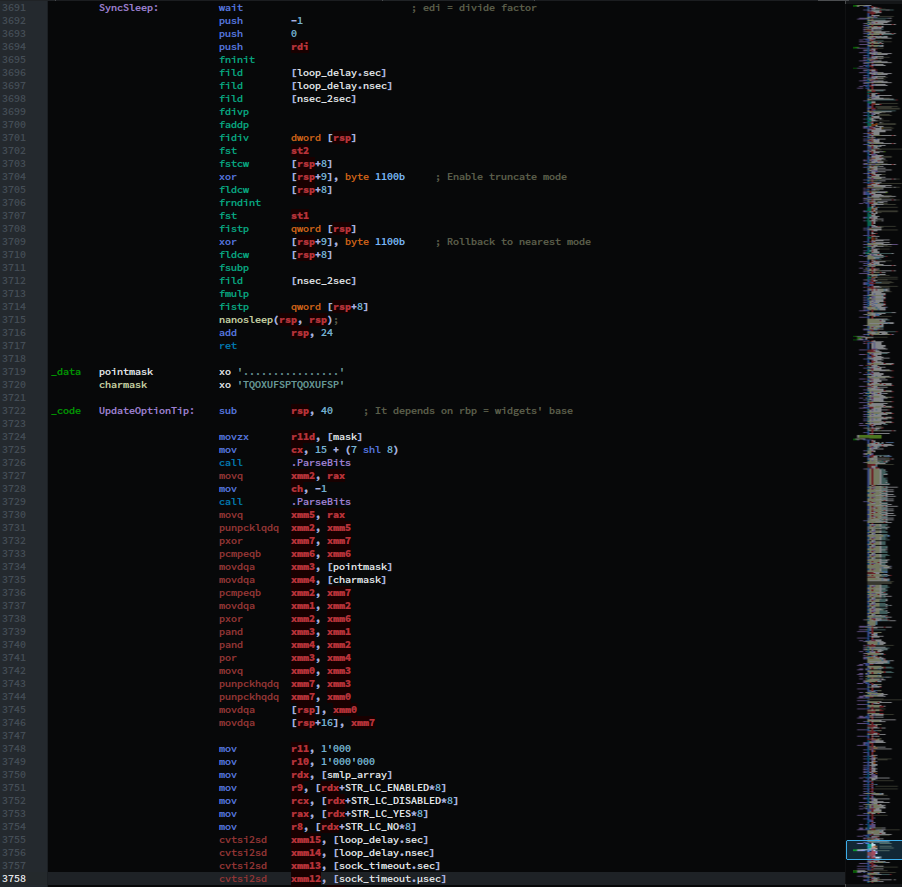902x887 pixels.
Task: Click the fninit instruction
Action: (237, 60)
